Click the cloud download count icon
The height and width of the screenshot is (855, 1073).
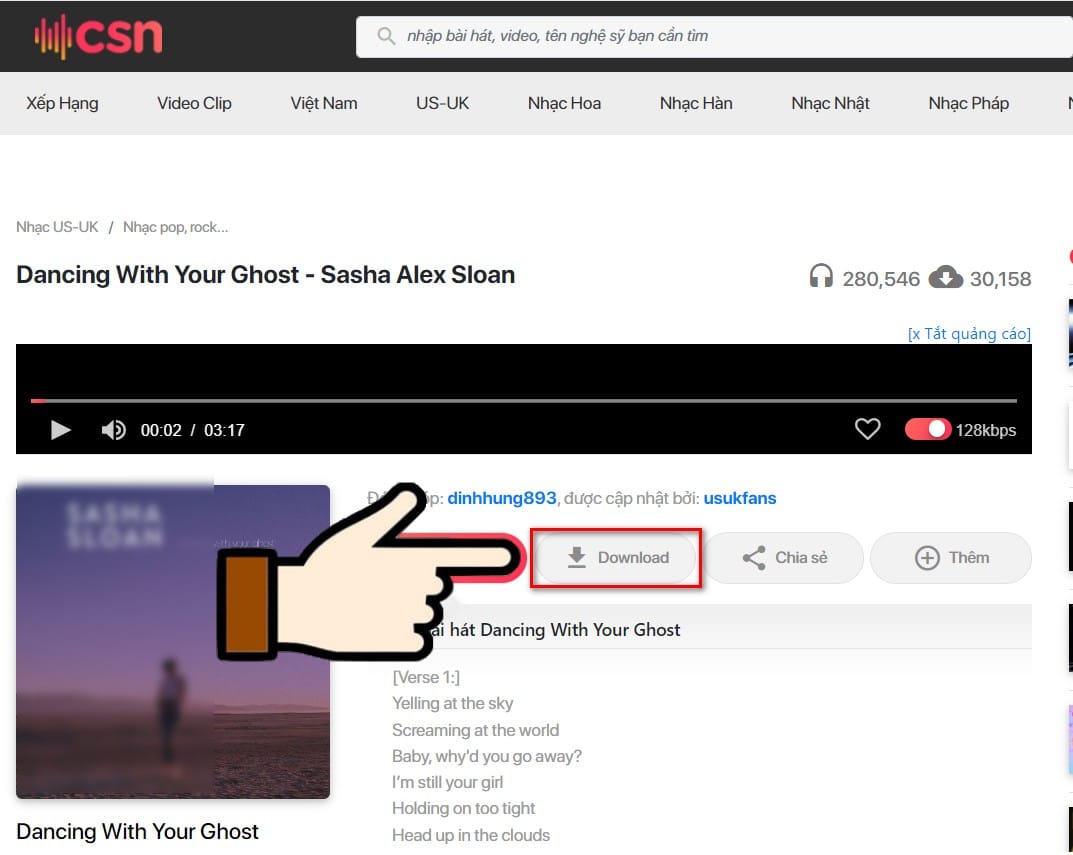click(946, 277)
